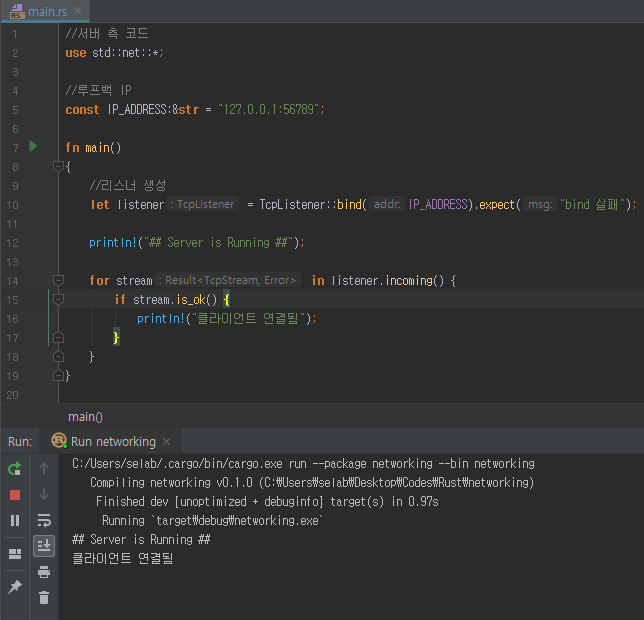Clear all console output with trash icon
Screen dimensions: 644x620
pos(44,598)
